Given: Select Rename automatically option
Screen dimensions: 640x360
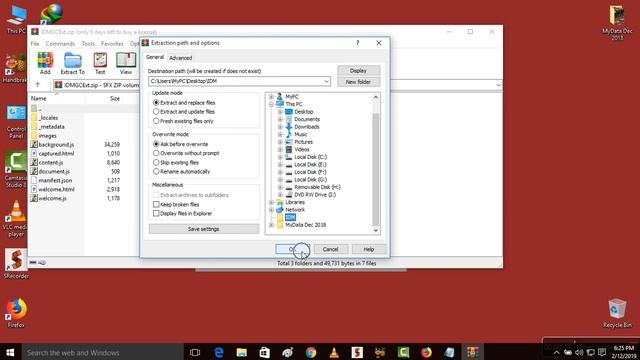Looking at the screenshot, I should [x=182, y=171].
